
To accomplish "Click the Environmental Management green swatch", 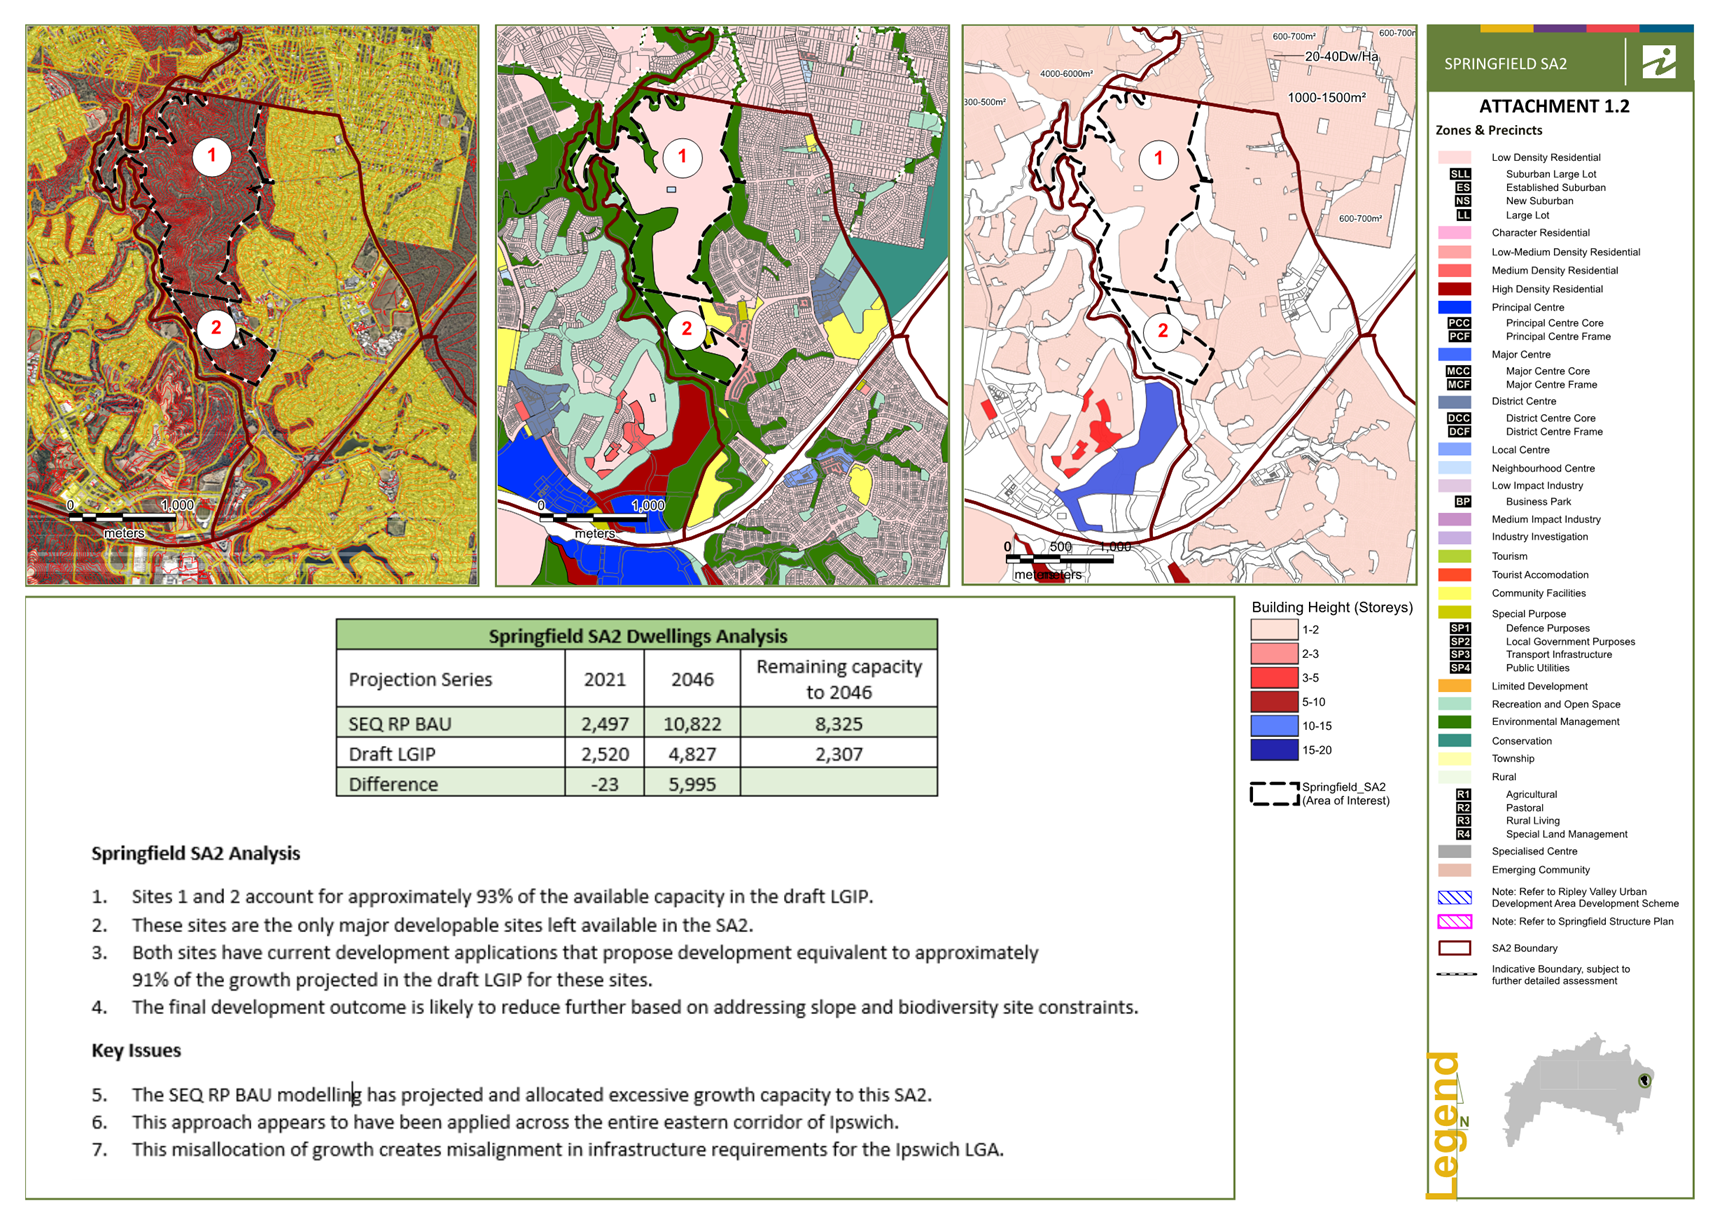I will (1455, 722).
